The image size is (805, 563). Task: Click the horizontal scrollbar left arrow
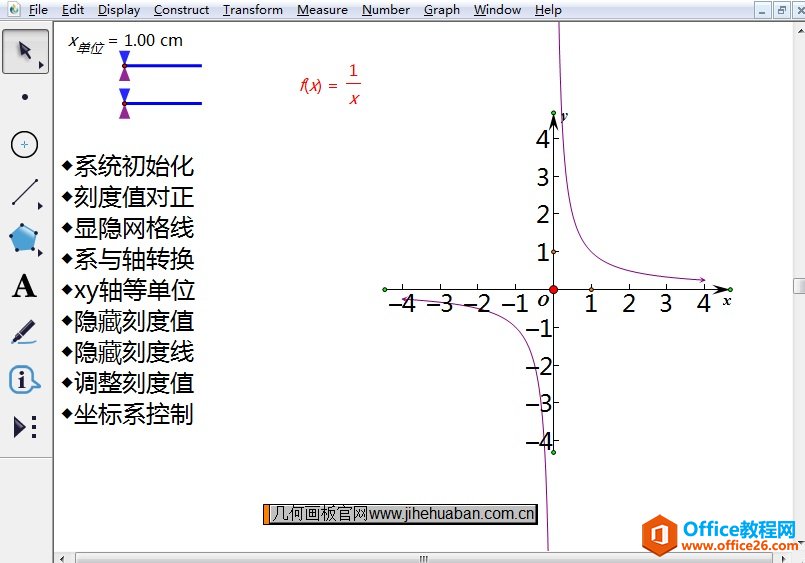coord(62,558)
